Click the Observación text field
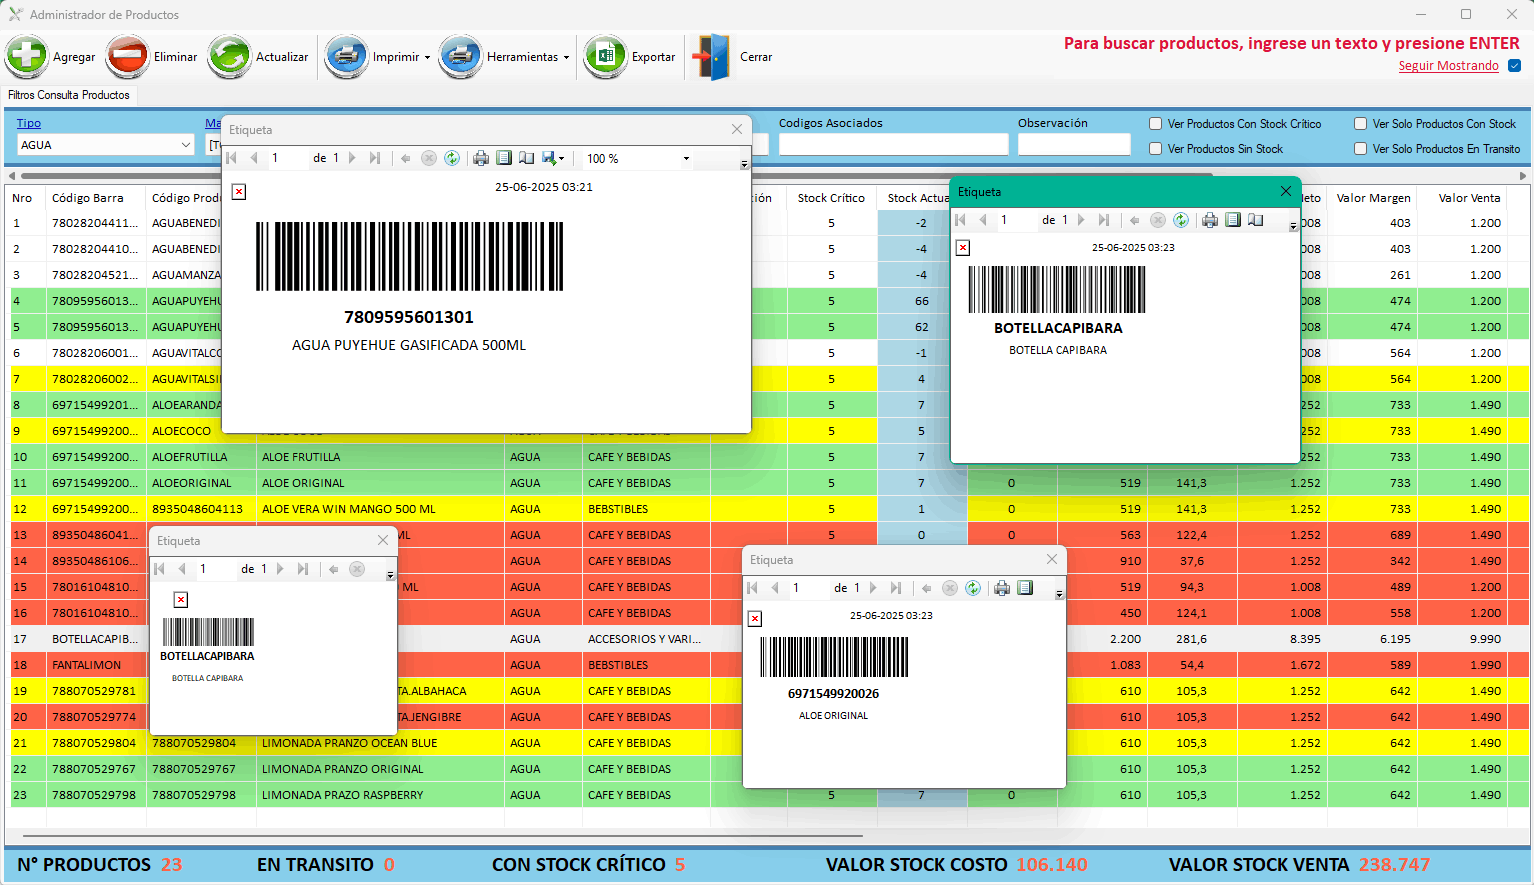 pyautogui.click(x=1073, y=145)
